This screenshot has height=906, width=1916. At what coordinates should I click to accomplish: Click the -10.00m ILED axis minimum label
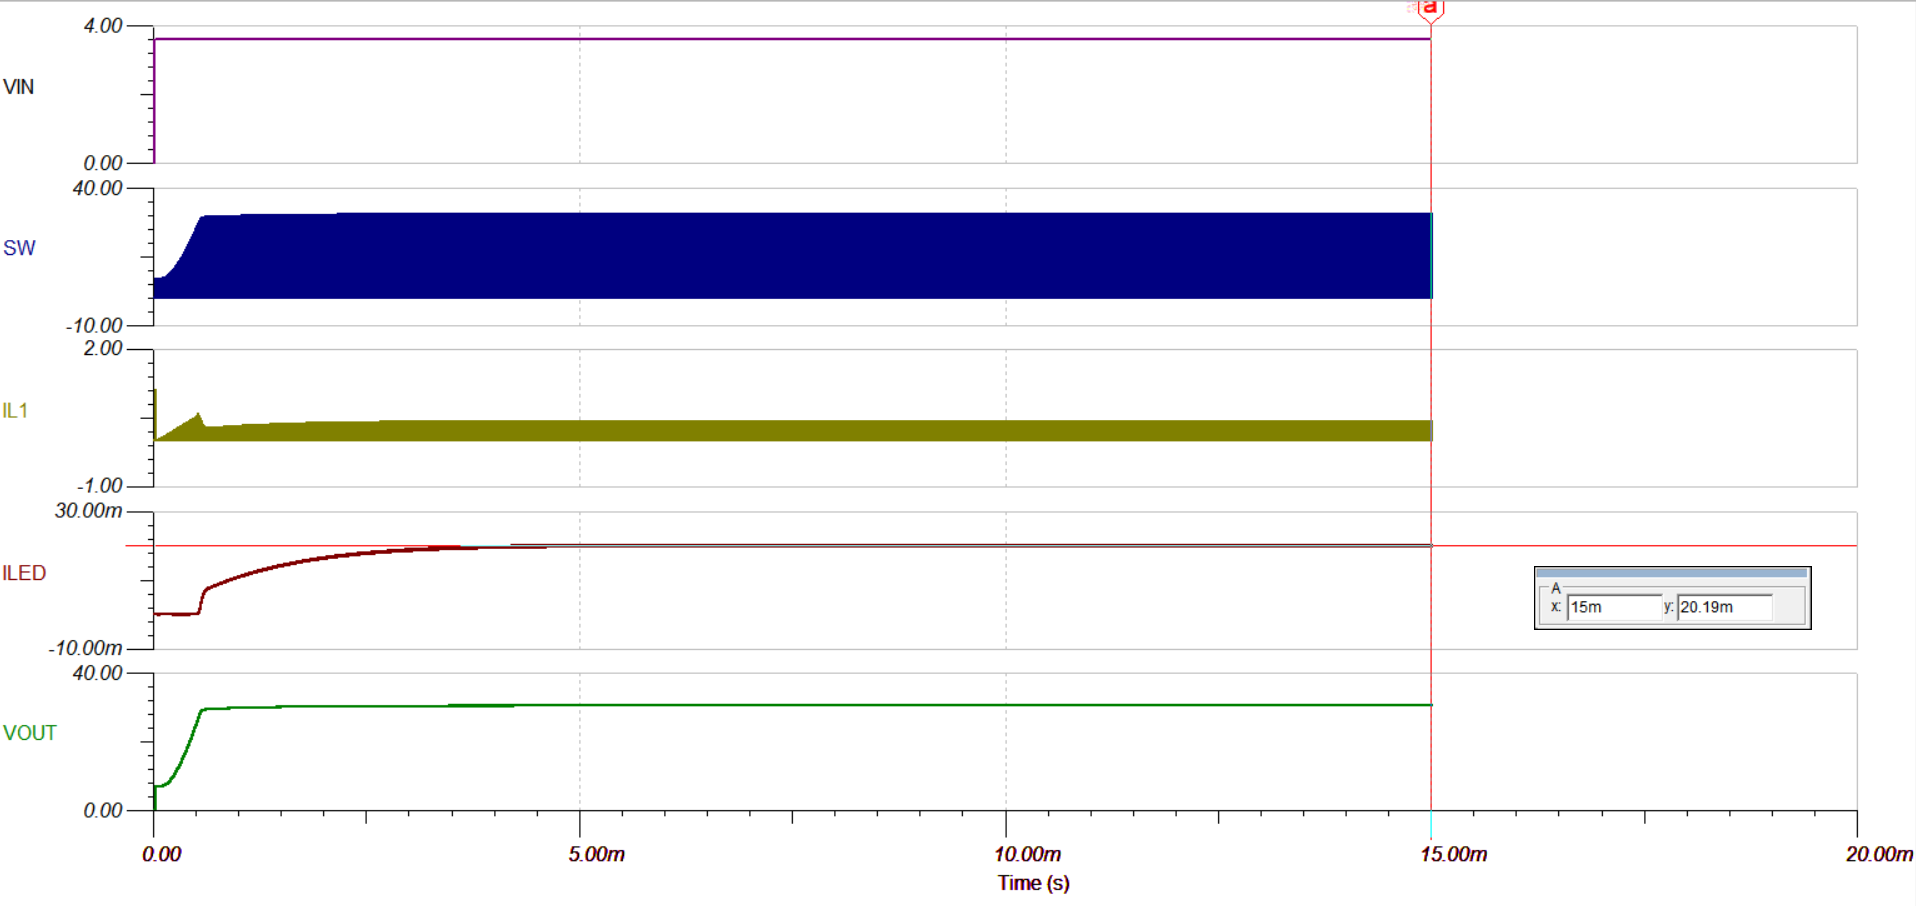(85, 648)
